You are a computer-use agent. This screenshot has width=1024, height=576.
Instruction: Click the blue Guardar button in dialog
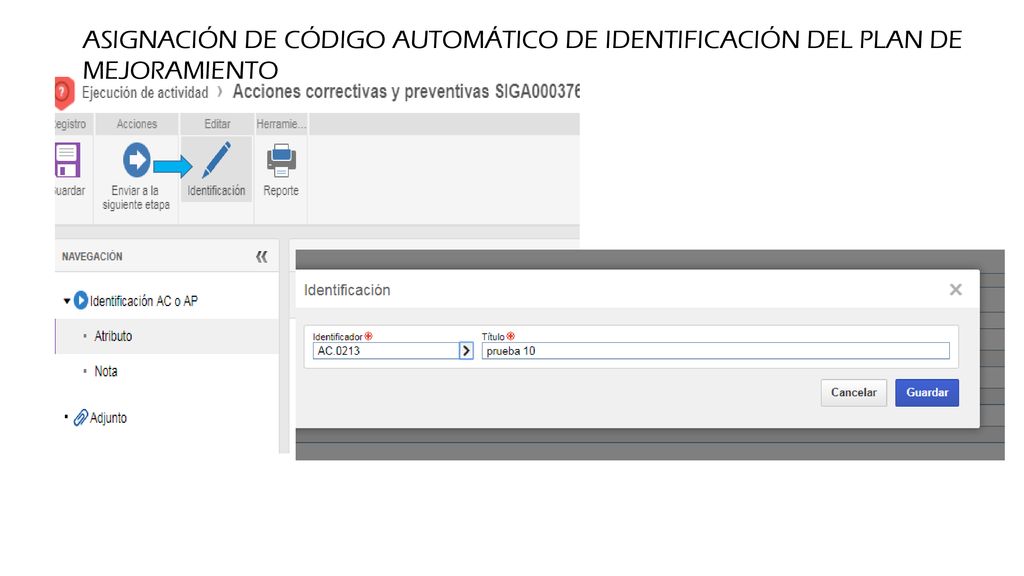pyautogui.click(x=927, y=392)
